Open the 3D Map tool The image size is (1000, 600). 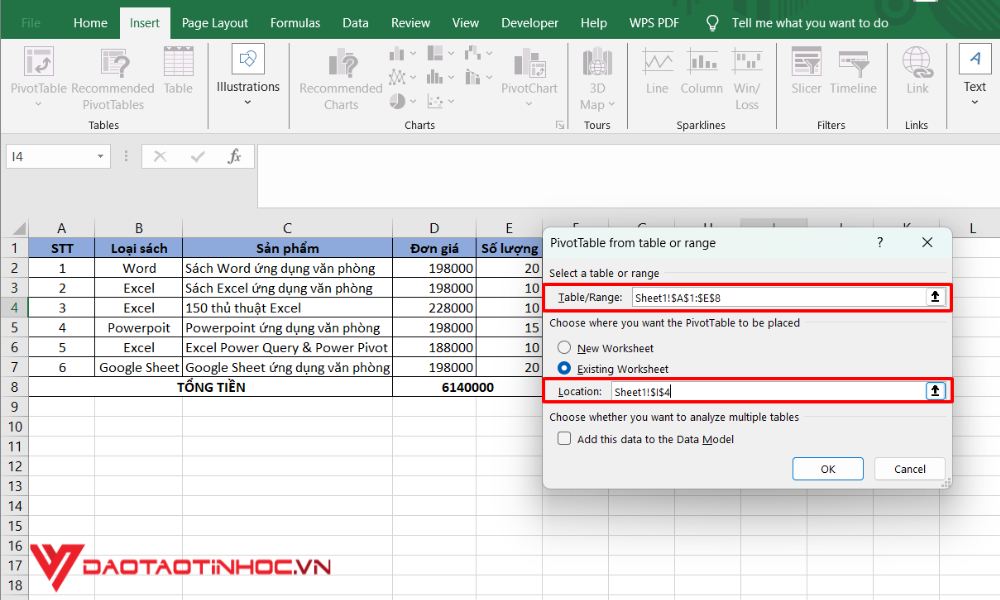click(x=596, y=75)
